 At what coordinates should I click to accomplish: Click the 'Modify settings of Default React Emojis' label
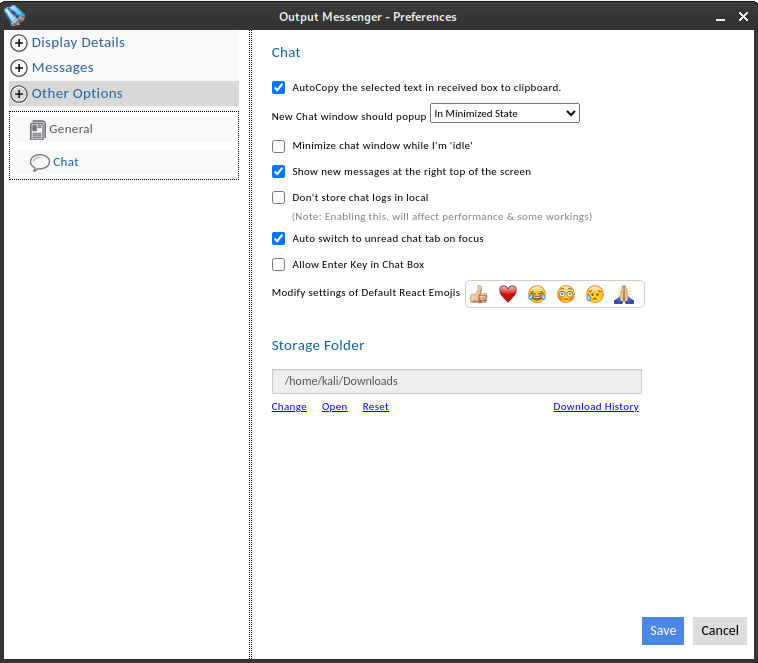pos(366,293)
